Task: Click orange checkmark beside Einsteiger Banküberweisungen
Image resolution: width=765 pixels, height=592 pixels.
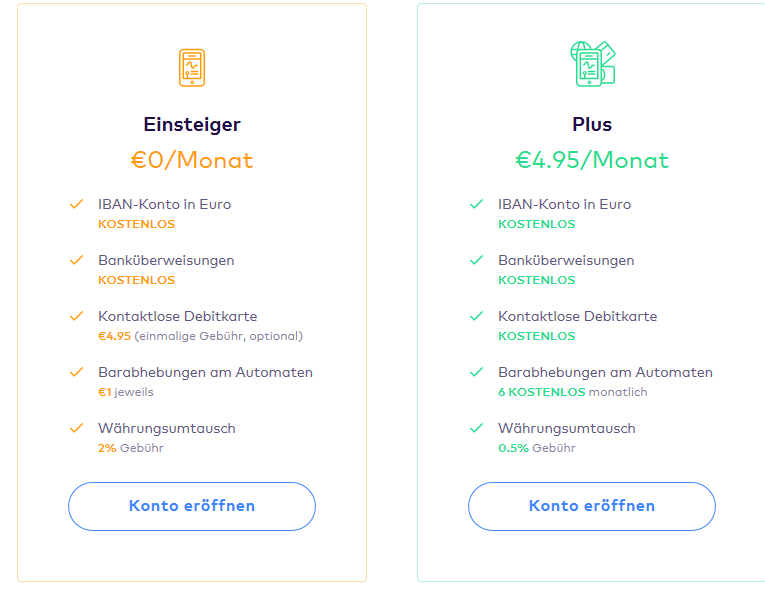Action: tap(76, 260)
